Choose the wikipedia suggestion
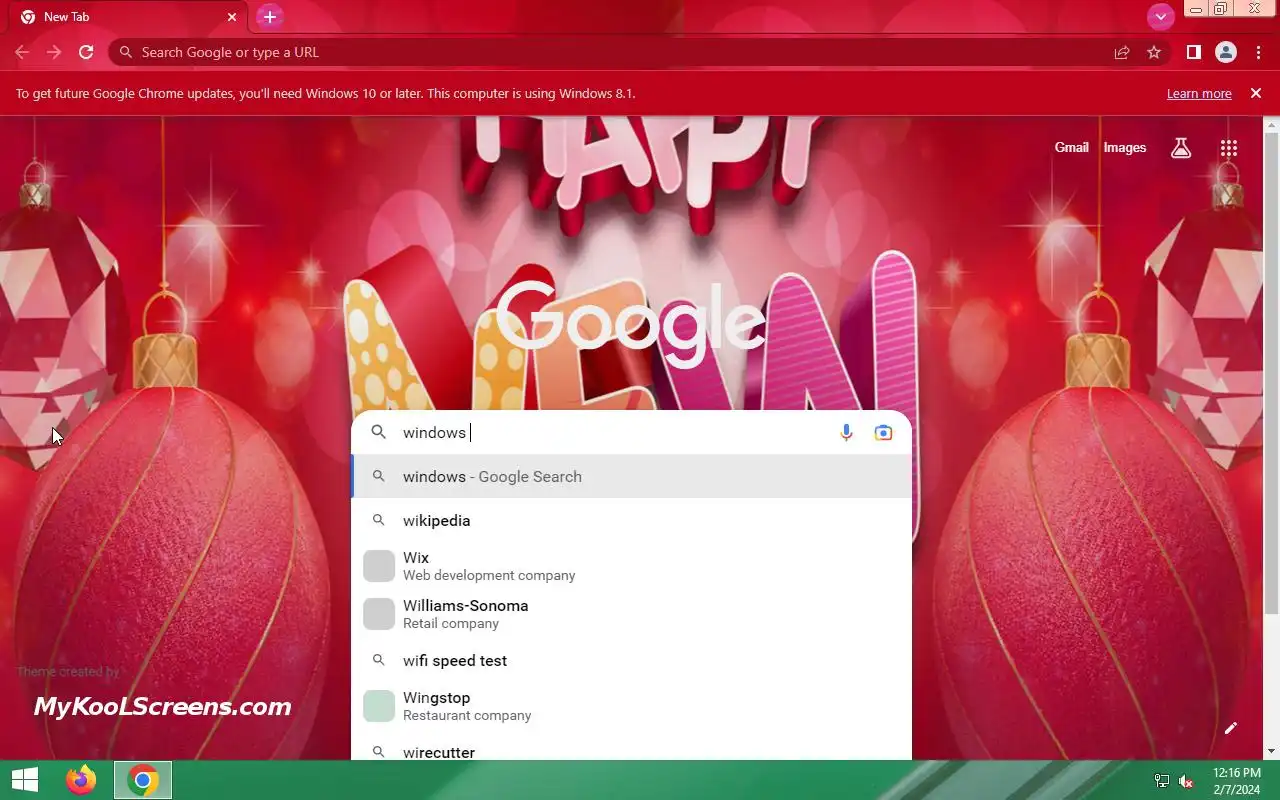The image size is (1280, 800). pos(631,520)
